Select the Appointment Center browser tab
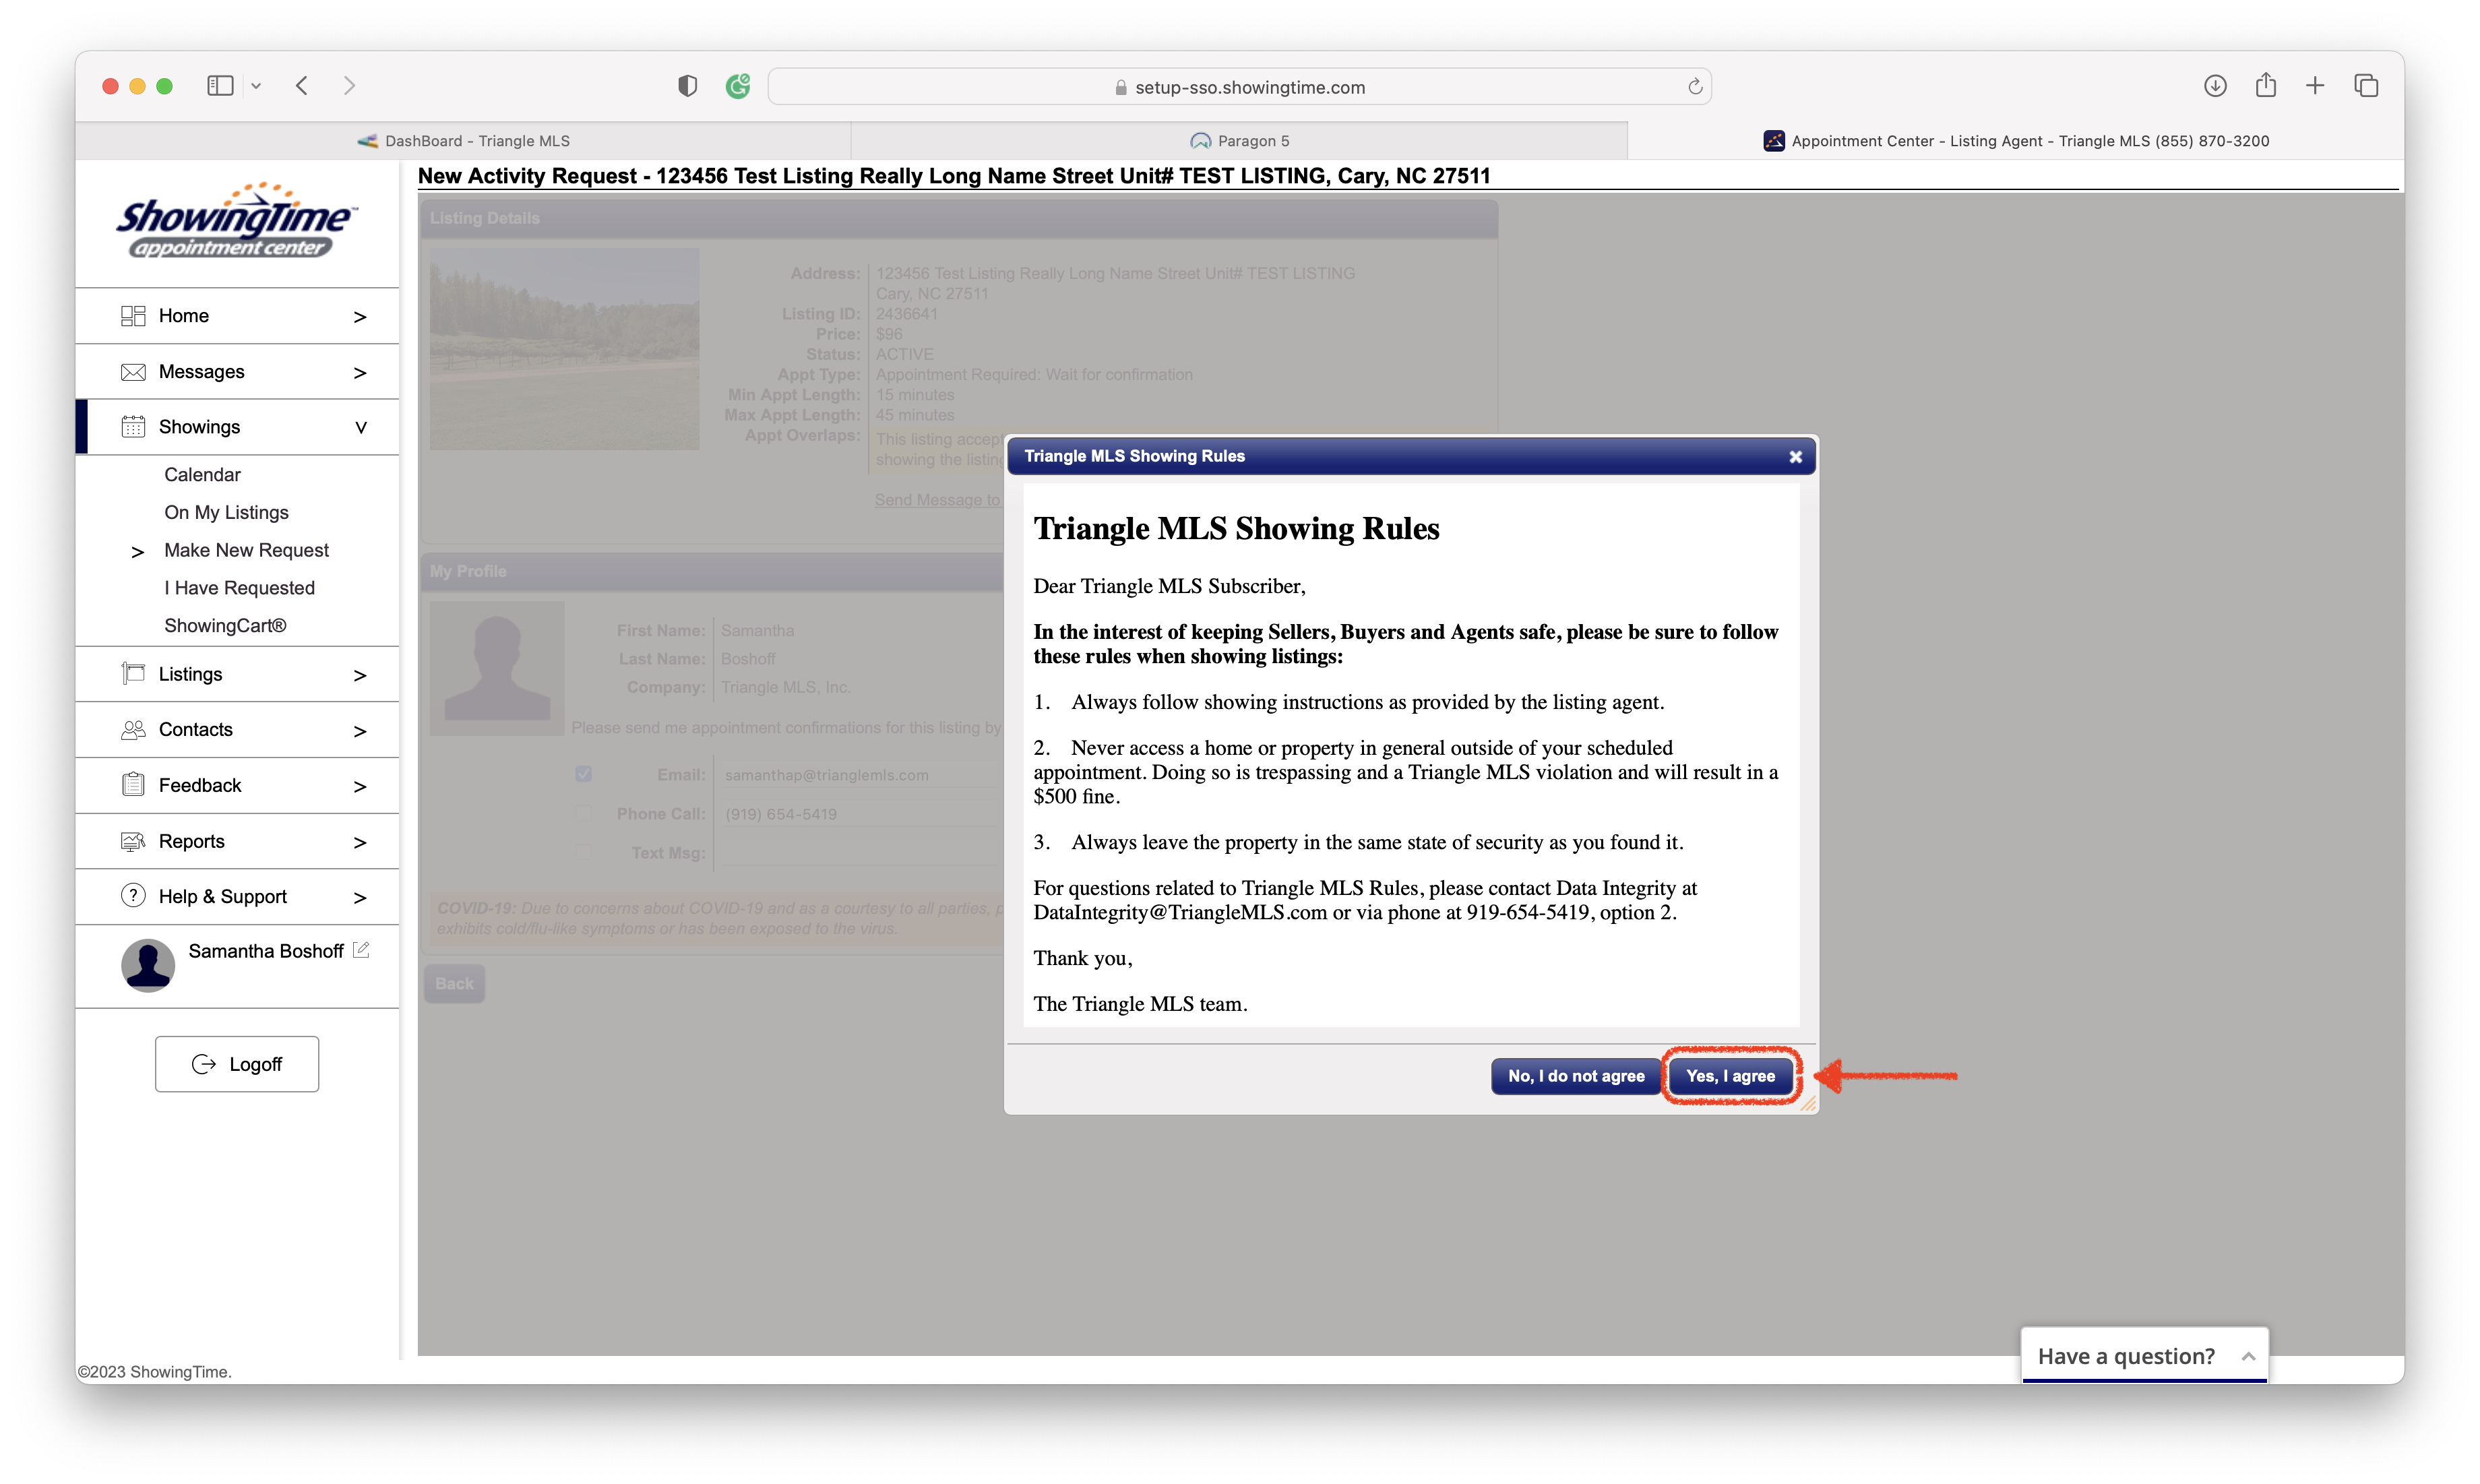The height and width of the screenshot is (1484, 2480). coord(2016,141)
